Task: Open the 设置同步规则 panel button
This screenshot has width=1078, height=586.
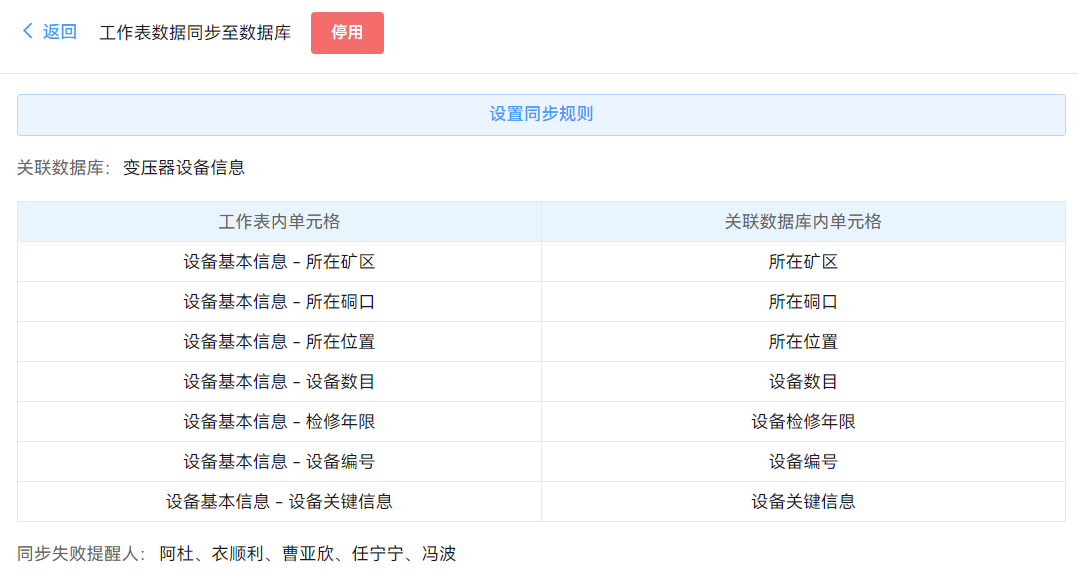Action: [x=541, y=114]
